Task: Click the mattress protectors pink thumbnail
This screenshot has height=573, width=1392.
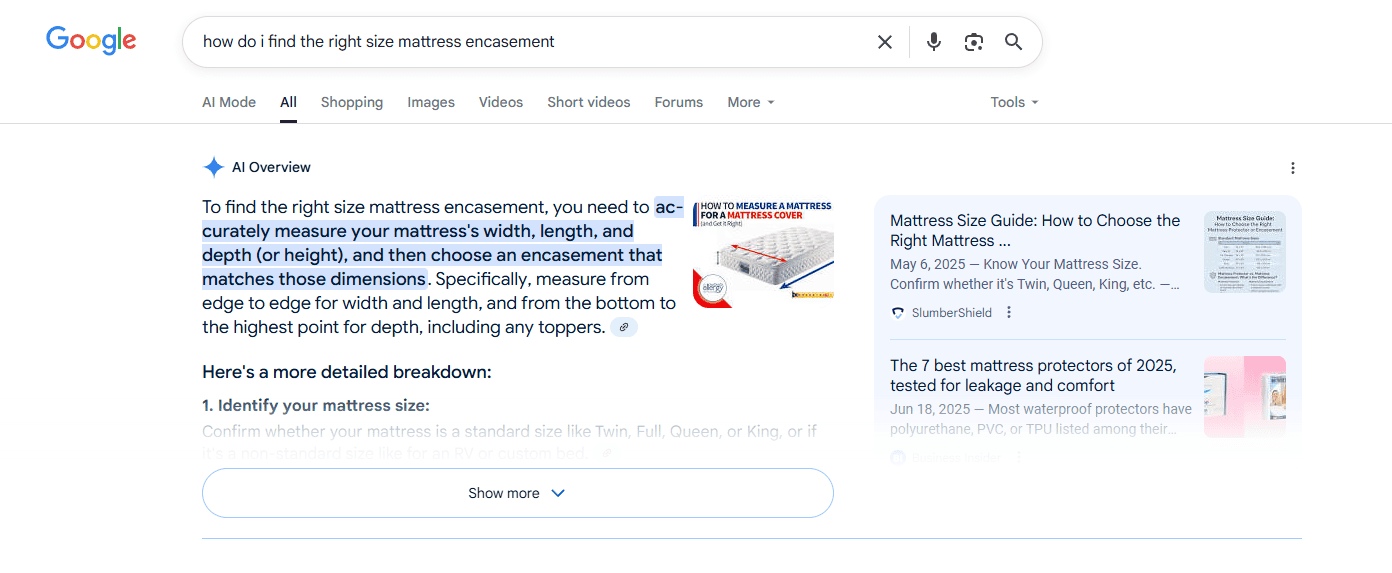Action: (x=1245, y=396)
